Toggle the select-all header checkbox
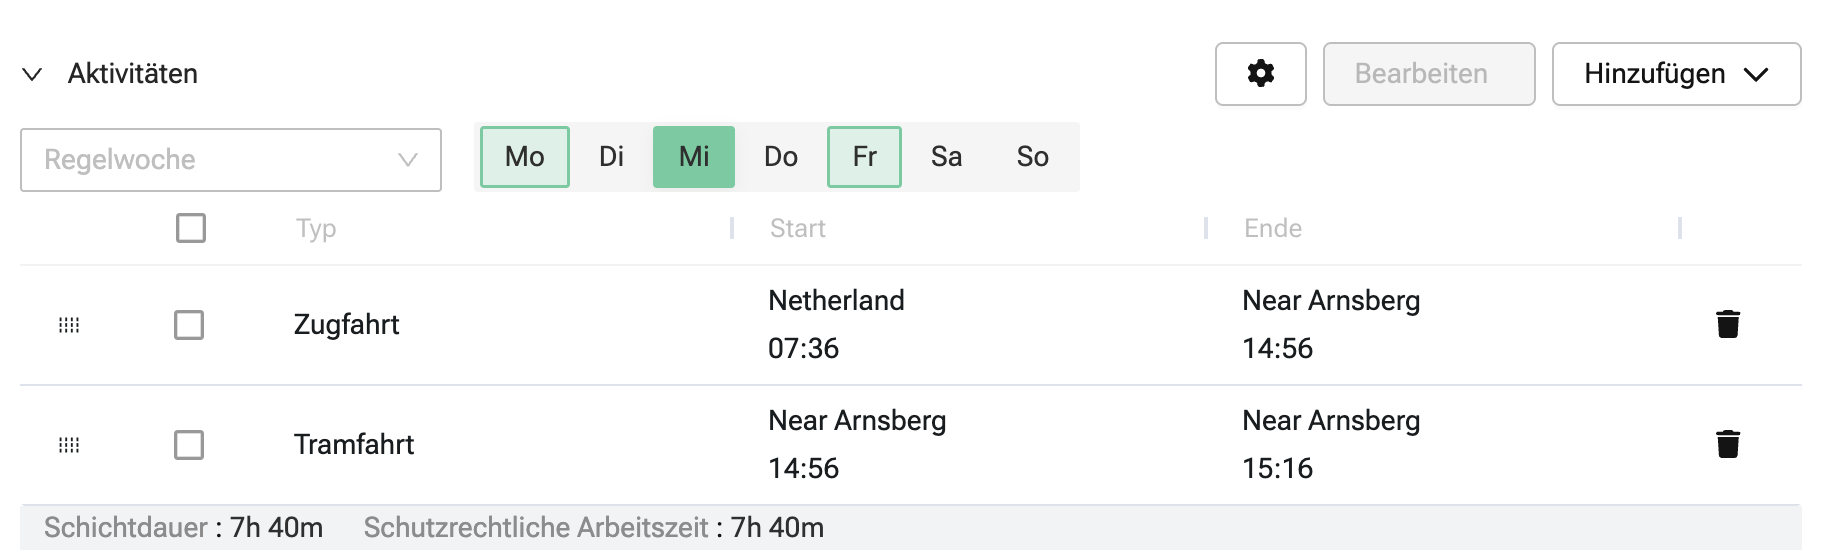Viewport: 1842px width, 560px height. 191,228
